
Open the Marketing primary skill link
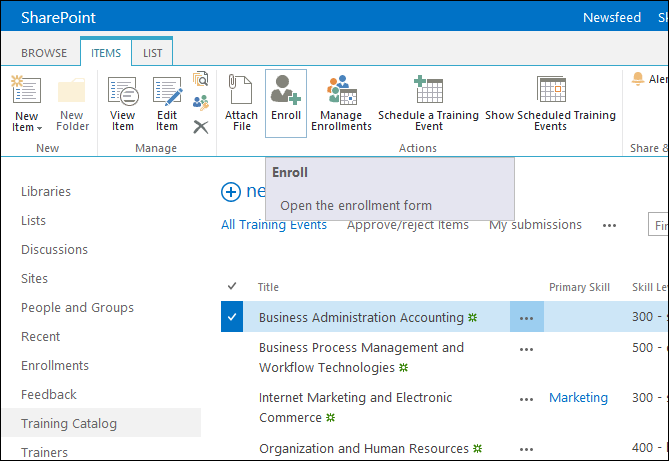tap(578, 398)
